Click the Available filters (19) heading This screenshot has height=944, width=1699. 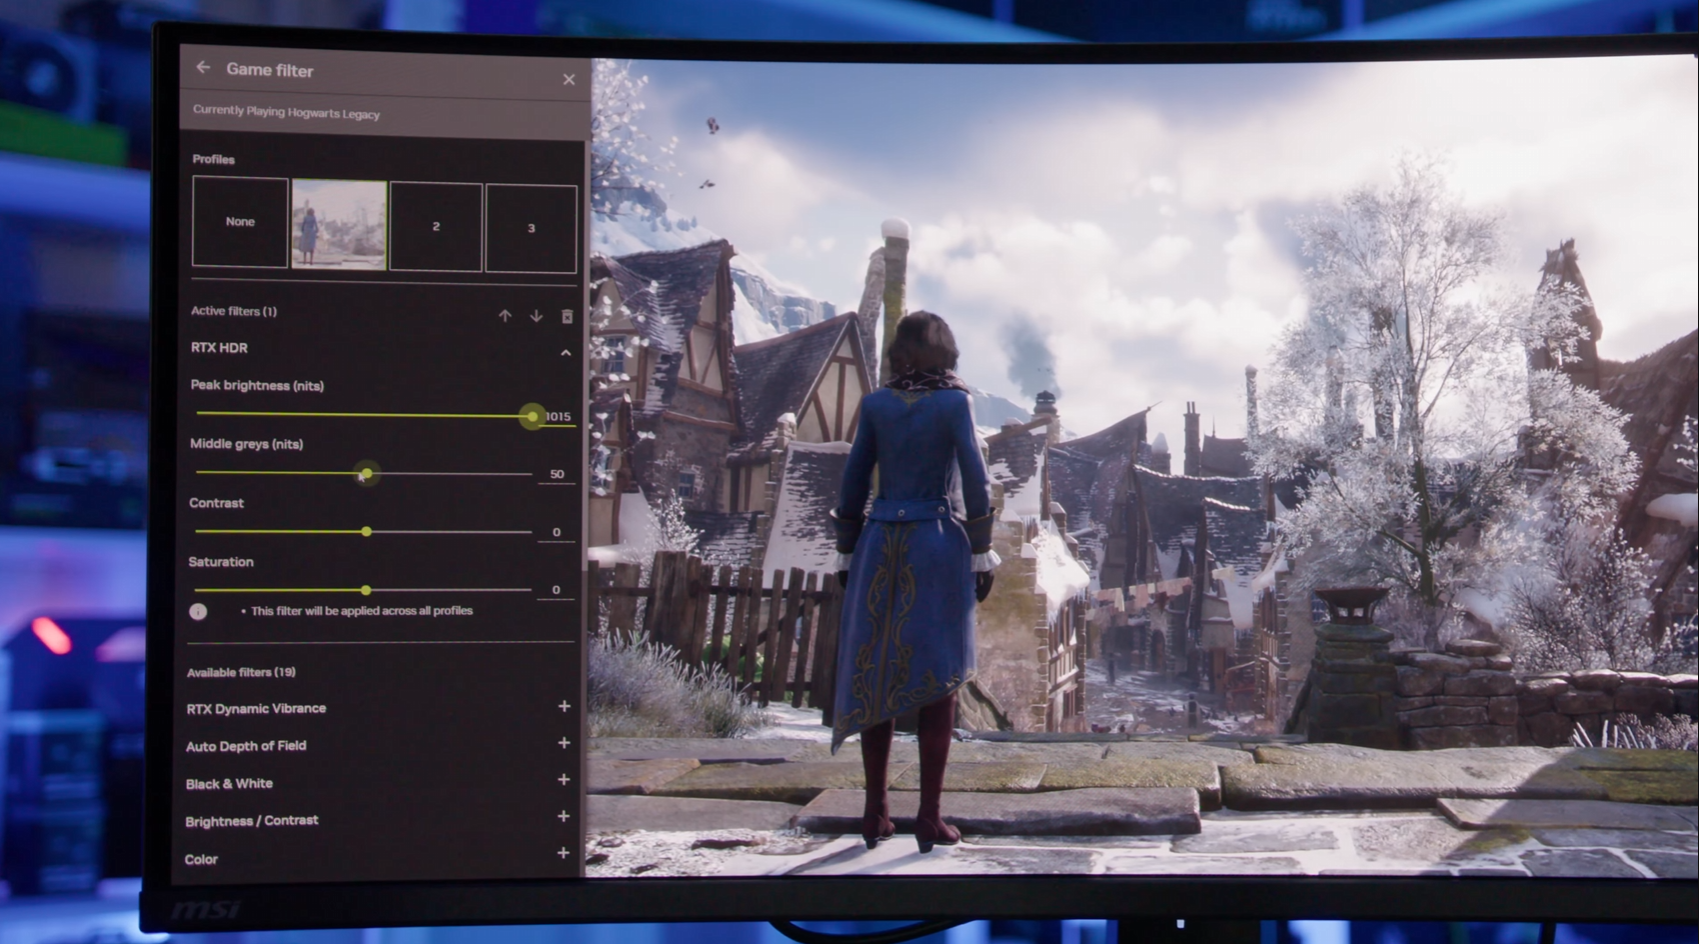click(241, 672)
